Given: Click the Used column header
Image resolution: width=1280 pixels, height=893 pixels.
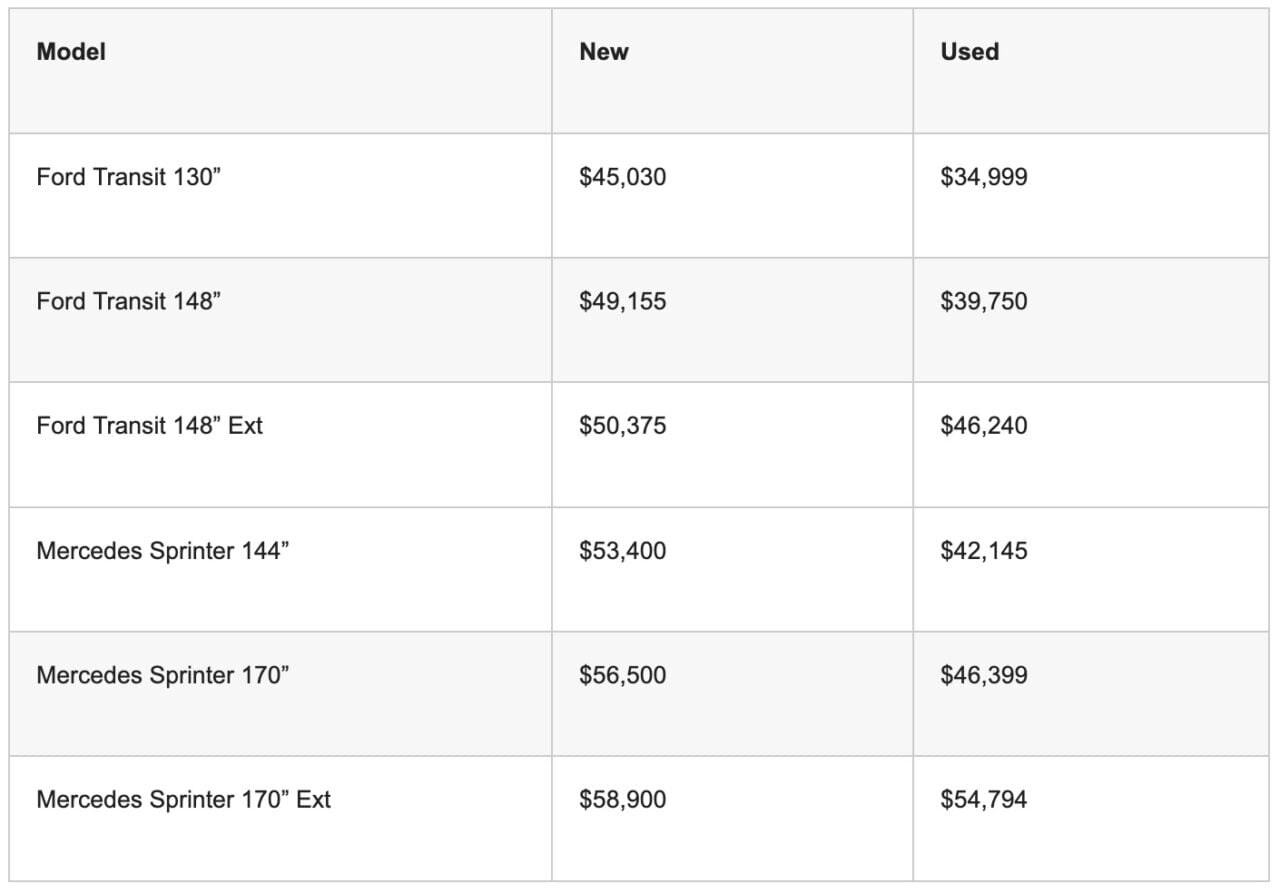Looking at the screenshot, I should [x=969, y=52].
